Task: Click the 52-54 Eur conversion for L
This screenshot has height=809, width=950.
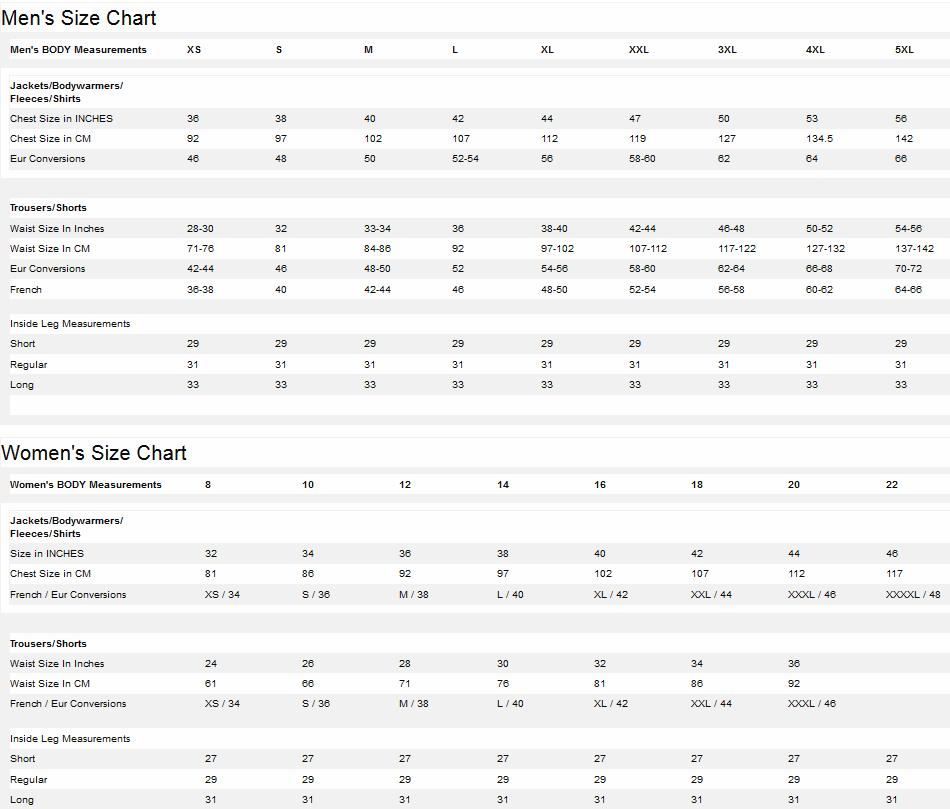Action: coord(465,159)
